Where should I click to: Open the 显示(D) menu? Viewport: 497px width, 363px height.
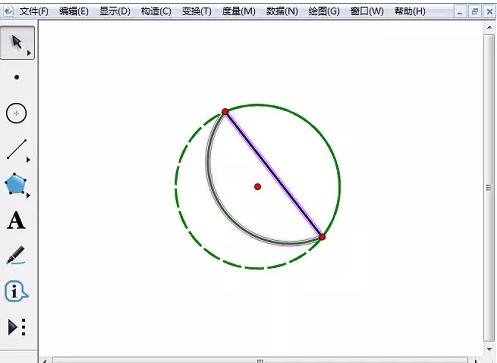115,11
